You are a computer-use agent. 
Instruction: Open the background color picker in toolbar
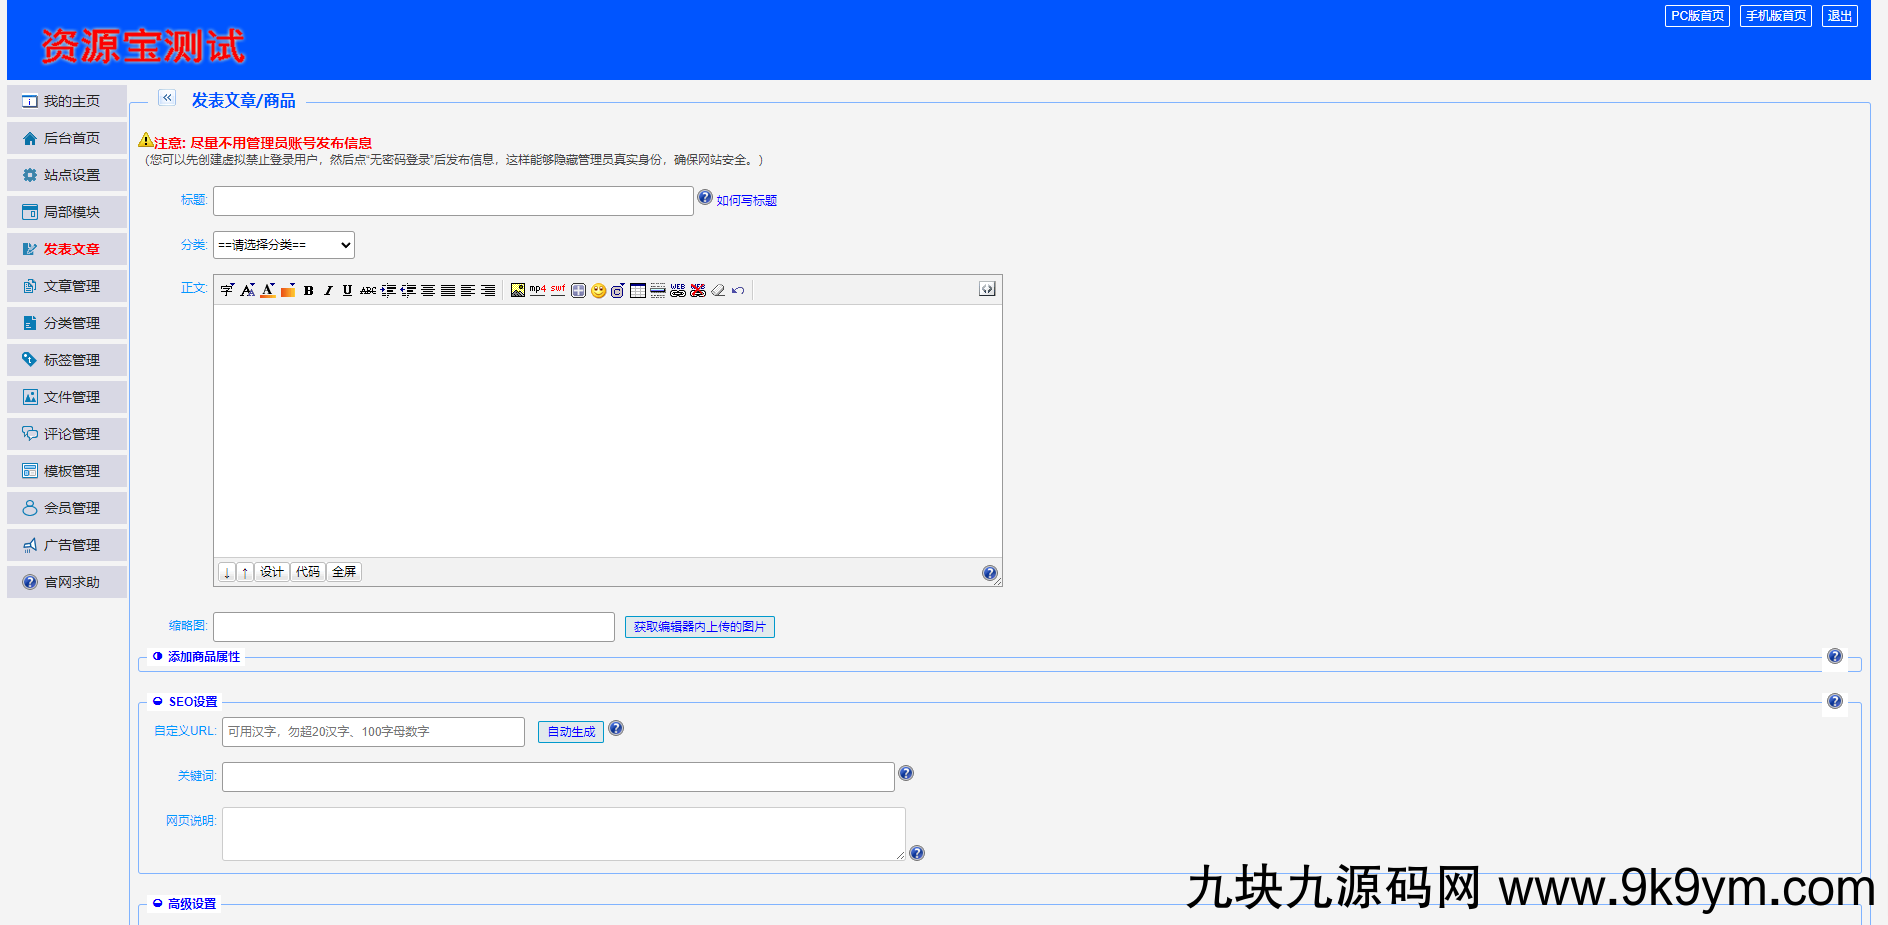(x=288, y=291)
